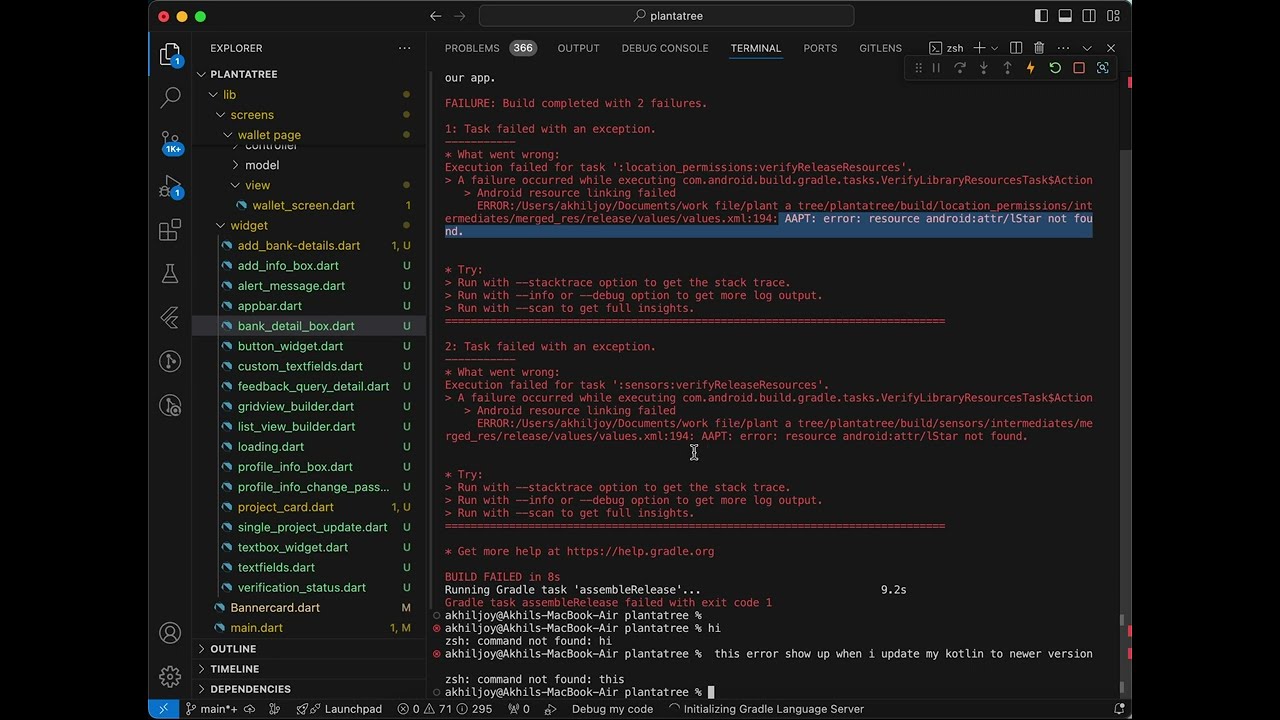
Task: Open the Search view in activity bar
Action: 170,97
